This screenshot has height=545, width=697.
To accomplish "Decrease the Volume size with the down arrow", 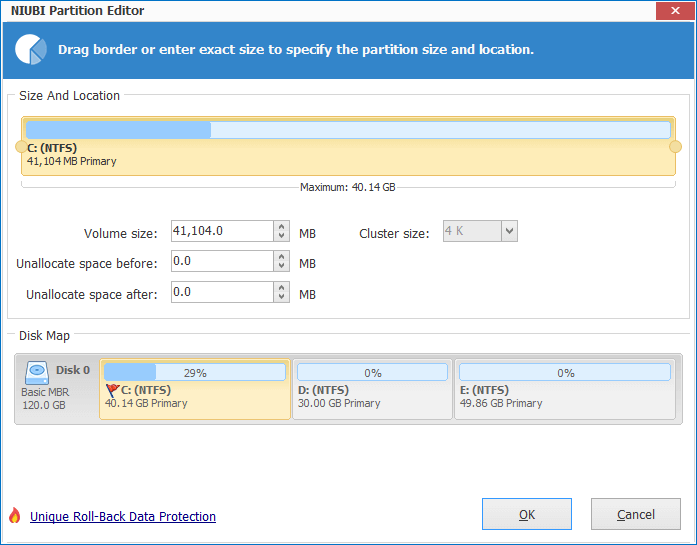I will pos(281,236).
